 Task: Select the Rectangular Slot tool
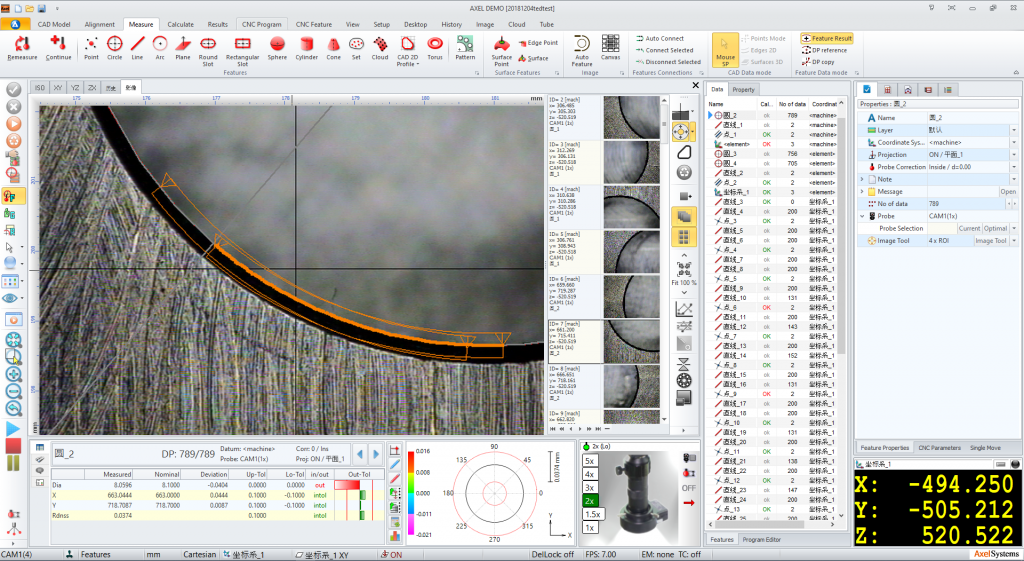pyautogui.click(x=242, y=52)
